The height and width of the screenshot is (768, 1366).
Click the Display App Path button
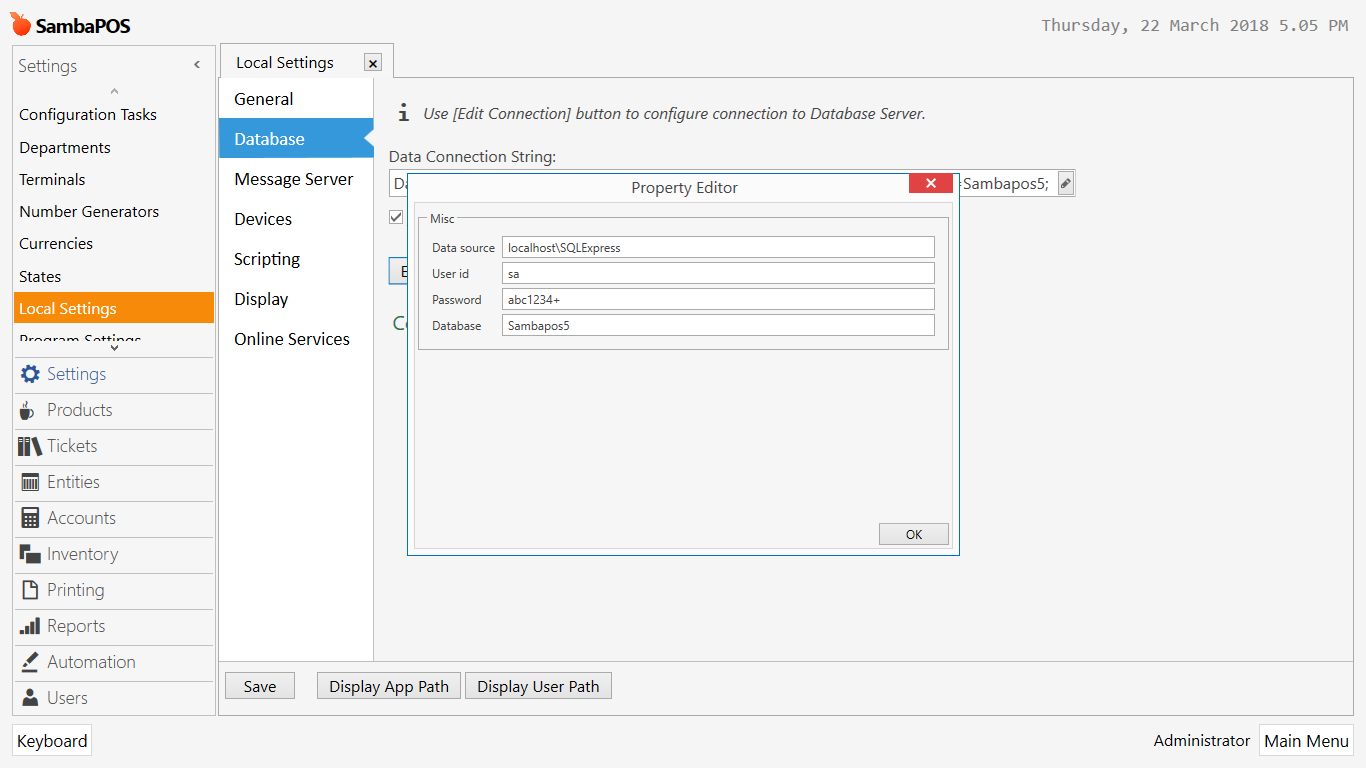[x=389, y=686]
